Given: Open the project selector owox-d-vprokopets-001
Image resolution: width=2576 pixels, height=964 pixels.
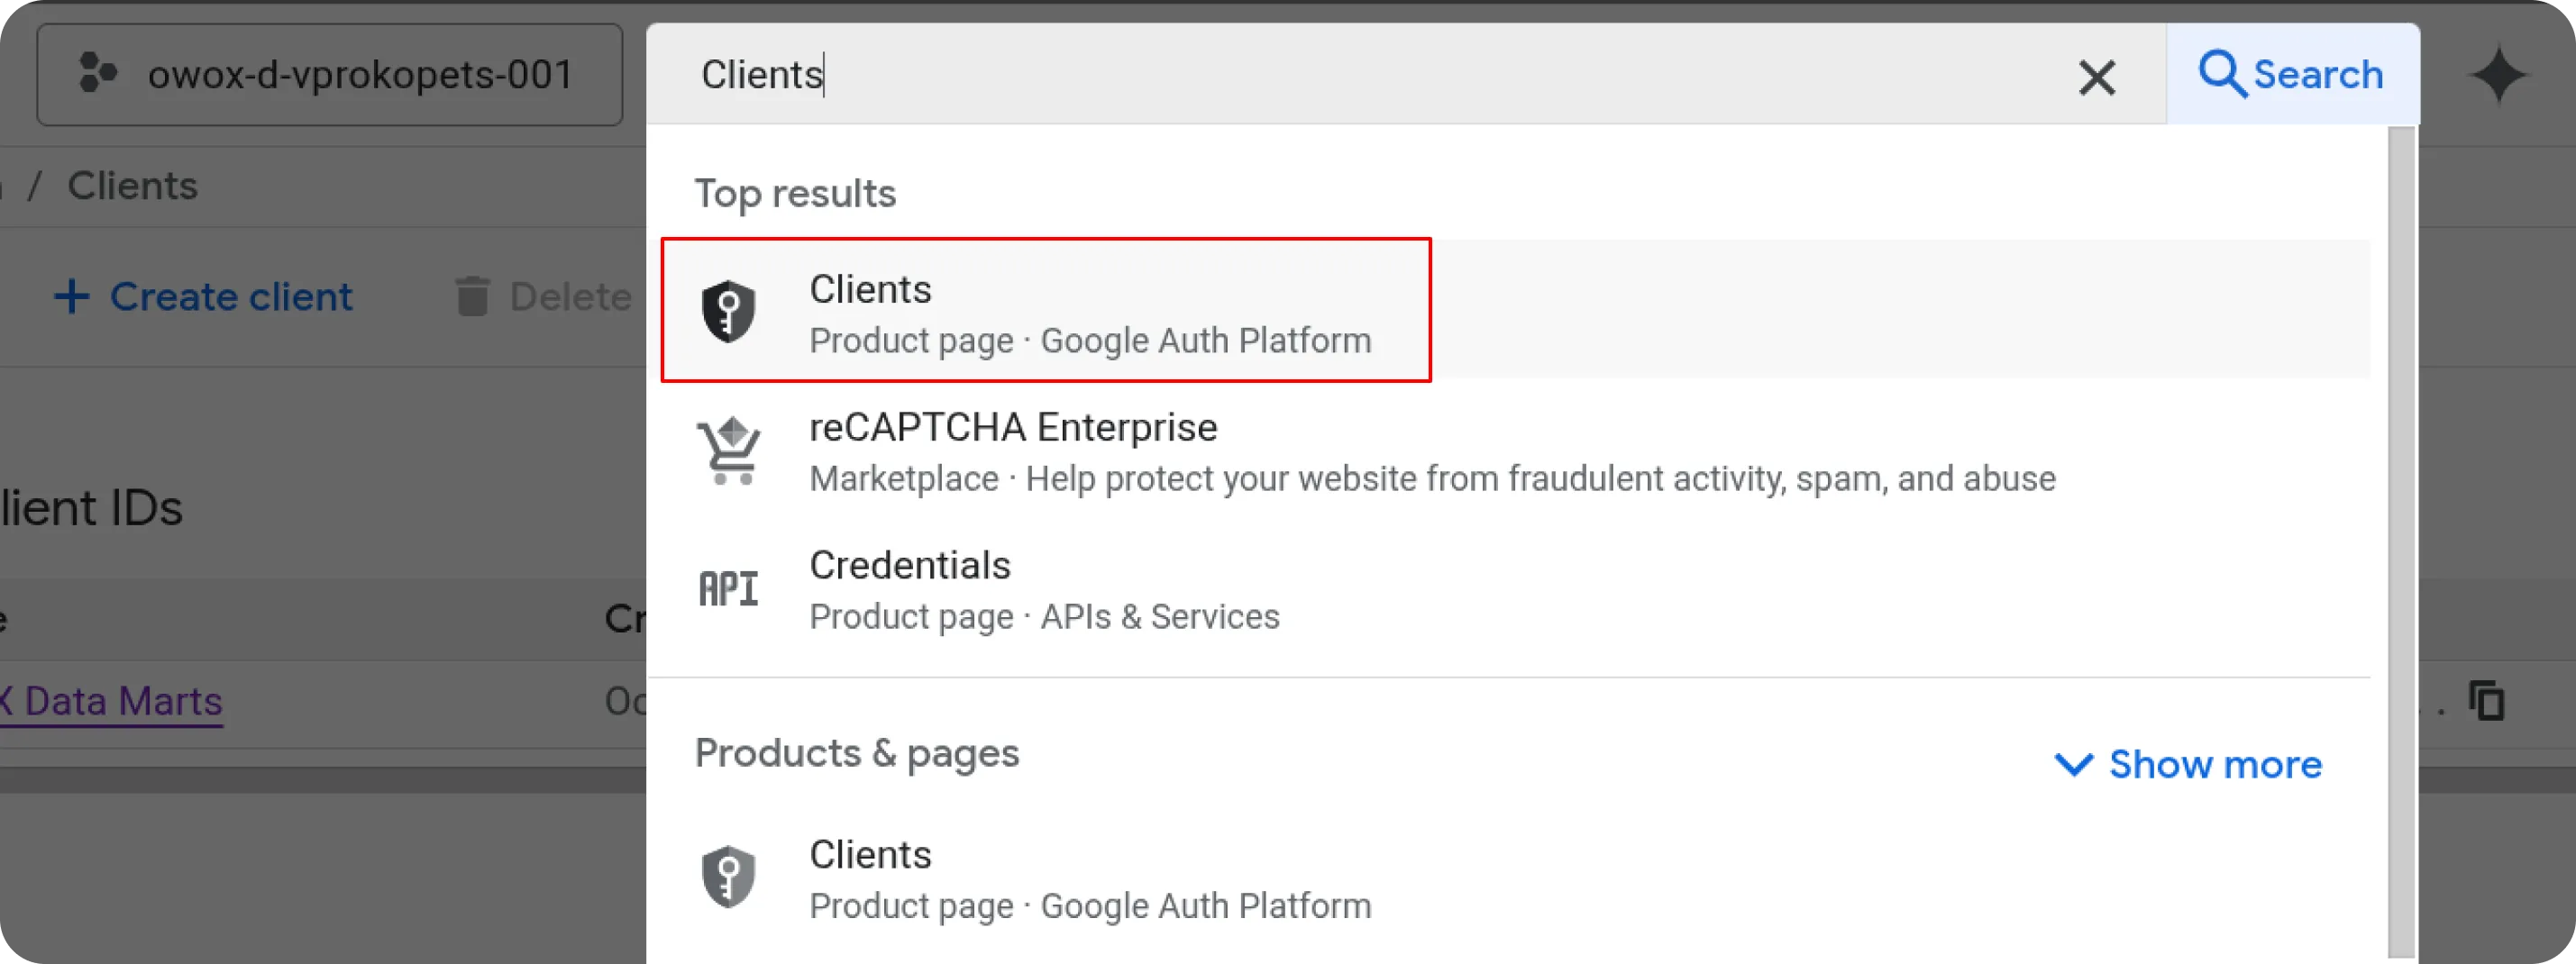Looking at the screenshot, I should pos(330,74).
